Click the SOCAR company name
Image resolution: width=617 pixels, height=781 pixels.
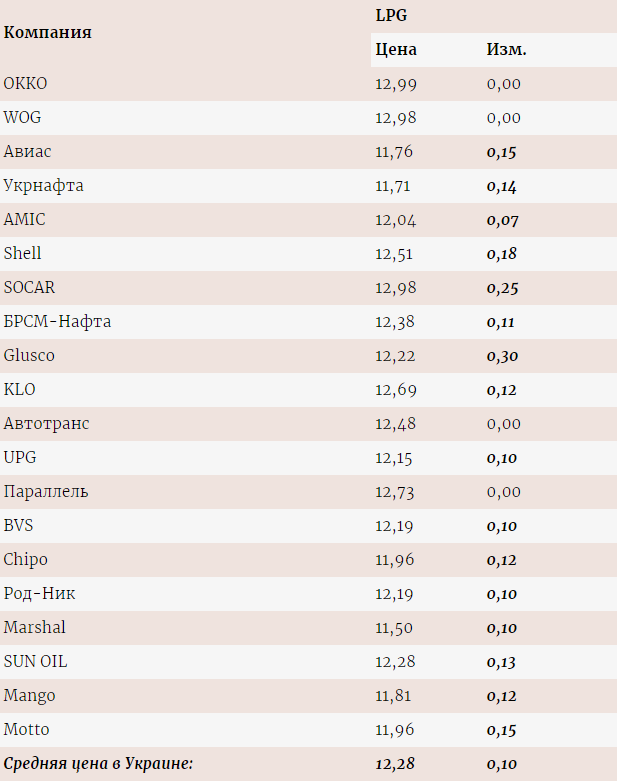pyautogui.click(x=29, y=287)
